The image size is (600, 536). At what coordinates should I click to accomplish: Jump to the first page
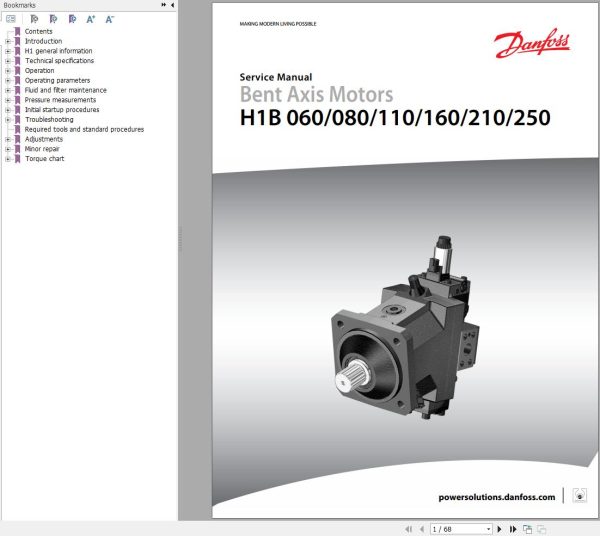click(x=408, y=529)
